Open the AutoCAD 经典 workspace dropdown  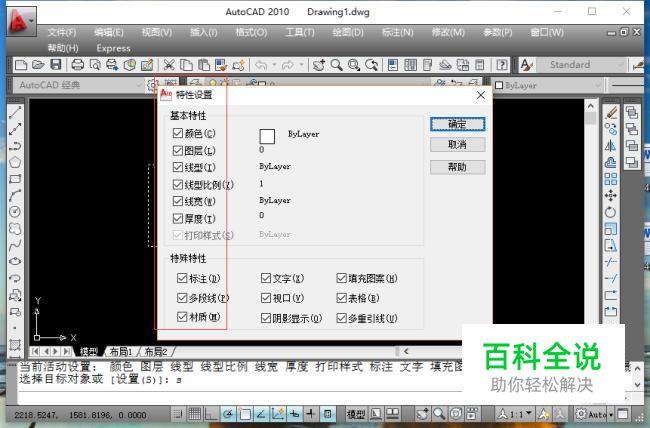79,85
